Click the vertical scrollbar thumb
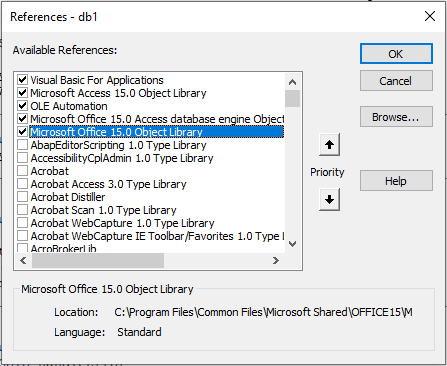447x366 pixels. (292, 98)
